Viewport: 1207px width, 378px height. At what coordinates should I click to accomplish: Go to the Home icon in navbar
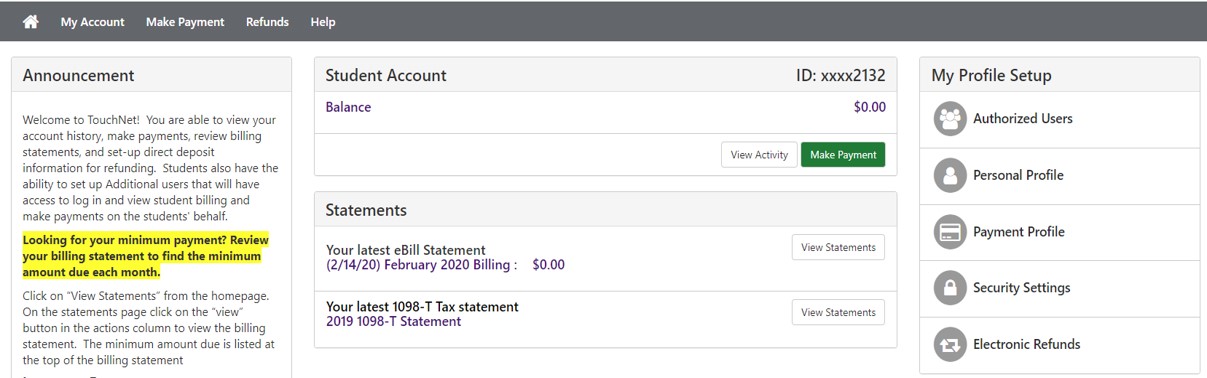click(31, 21)
